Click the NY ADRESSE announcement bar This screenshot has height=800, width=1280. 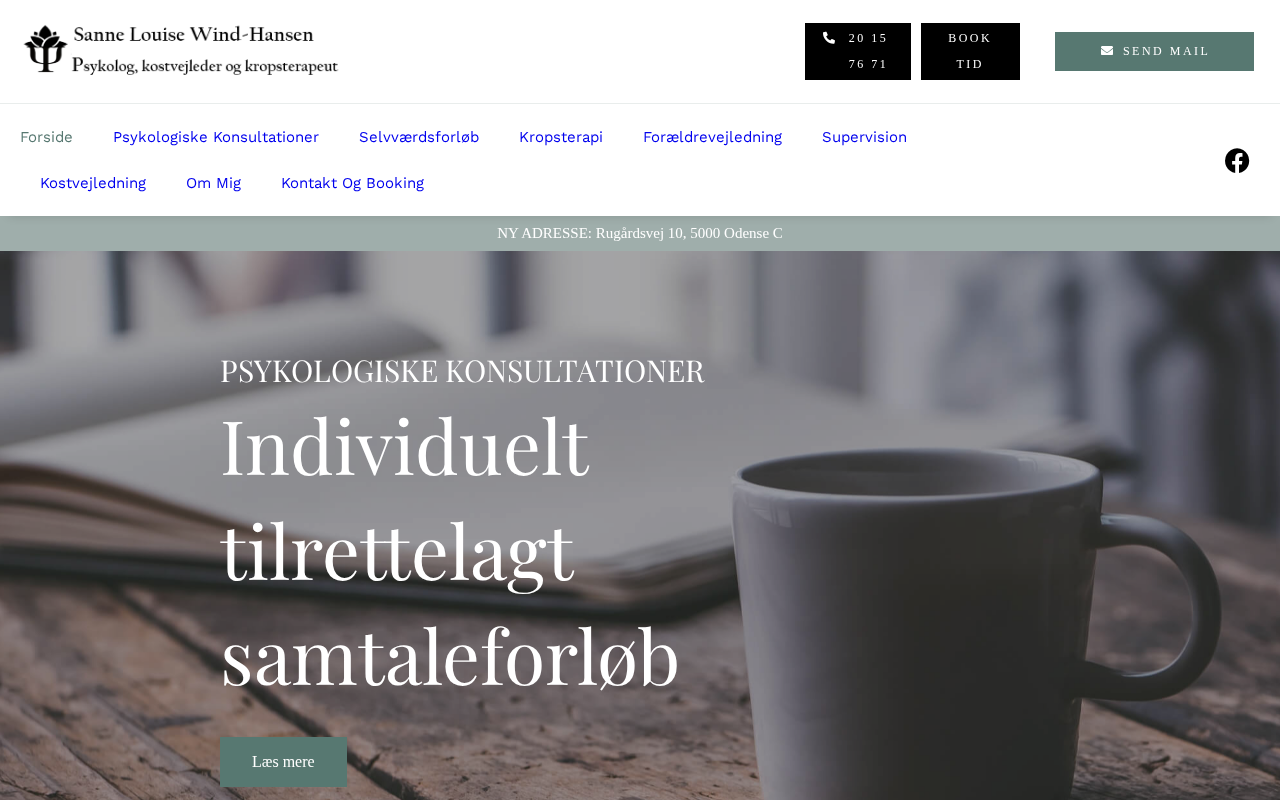click(x=640, y=233)
